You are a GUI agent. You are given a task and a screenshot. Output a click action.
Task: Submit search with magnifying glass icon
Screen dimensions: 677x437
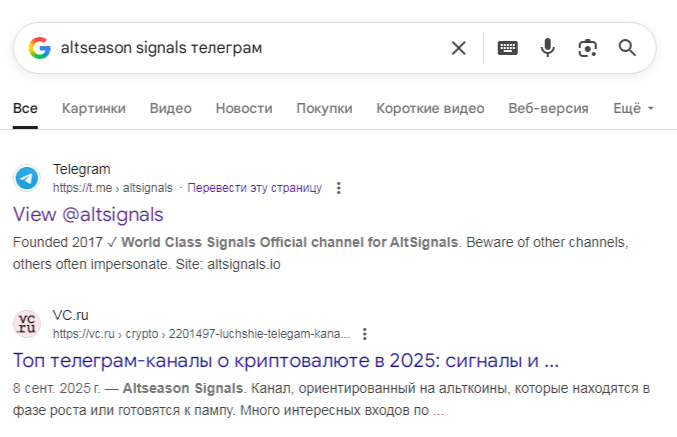click(627, 48)
